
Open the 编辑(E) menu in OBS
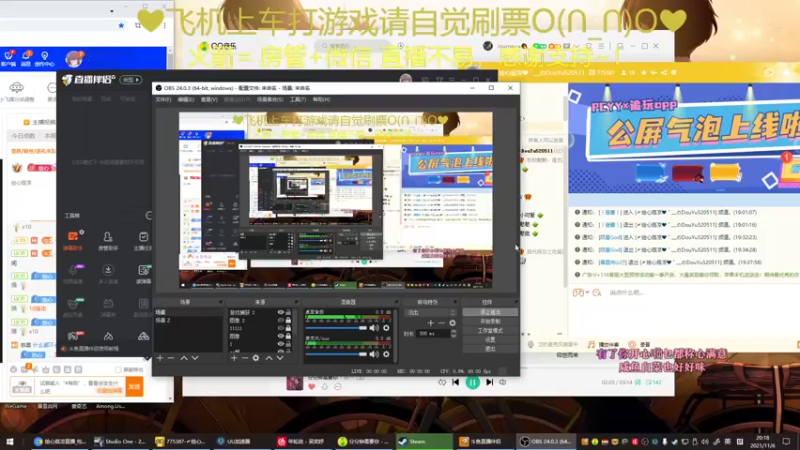(x=186, y=99)
